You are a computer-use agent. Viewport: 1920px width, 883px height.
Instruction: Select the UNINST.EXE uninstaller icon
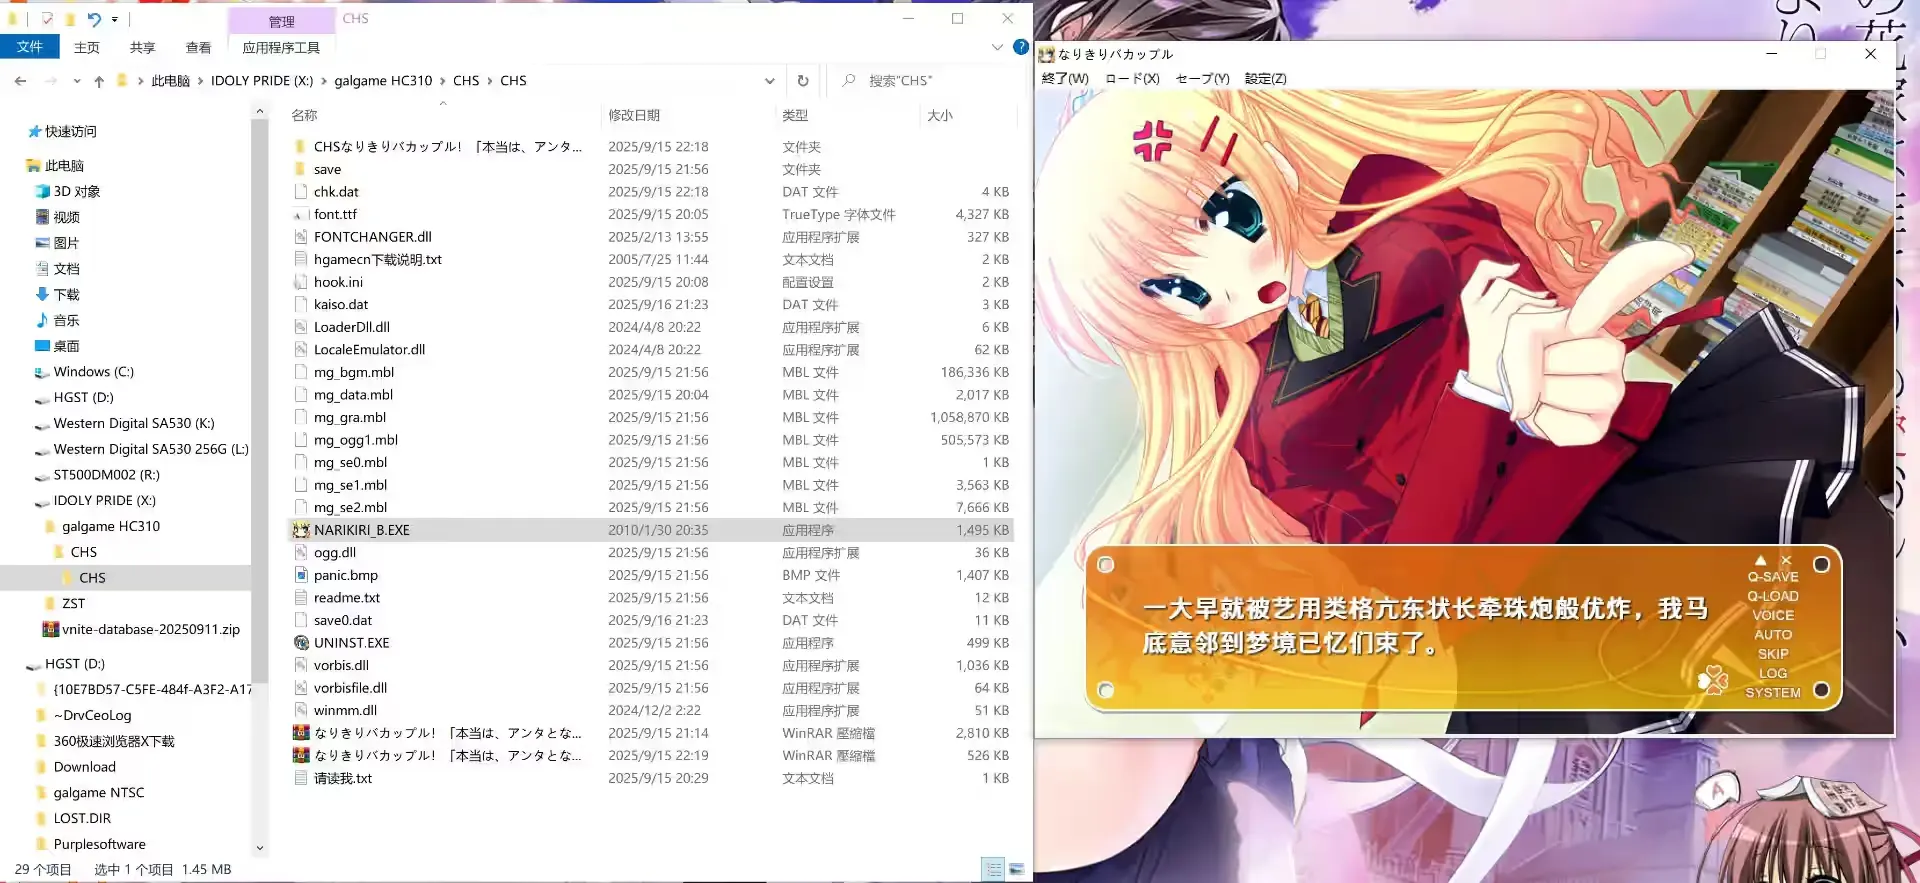(301, 643)
